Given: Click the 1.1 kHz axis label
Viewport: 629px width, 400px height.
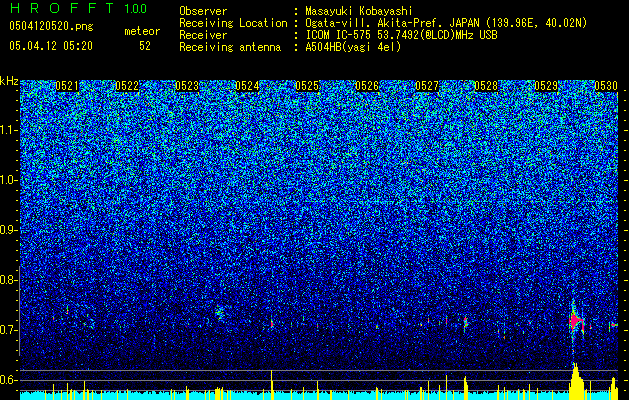Looking at the screenshot, I should (7, 130).
